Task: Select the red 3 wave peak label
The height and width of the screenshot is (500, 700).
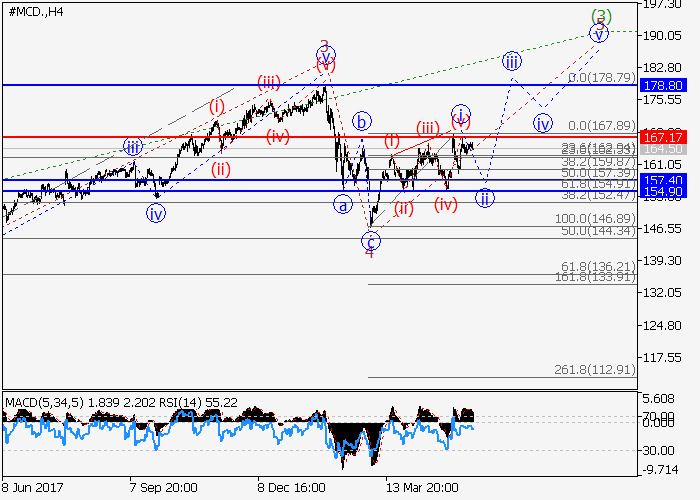Action: [324, 46]
